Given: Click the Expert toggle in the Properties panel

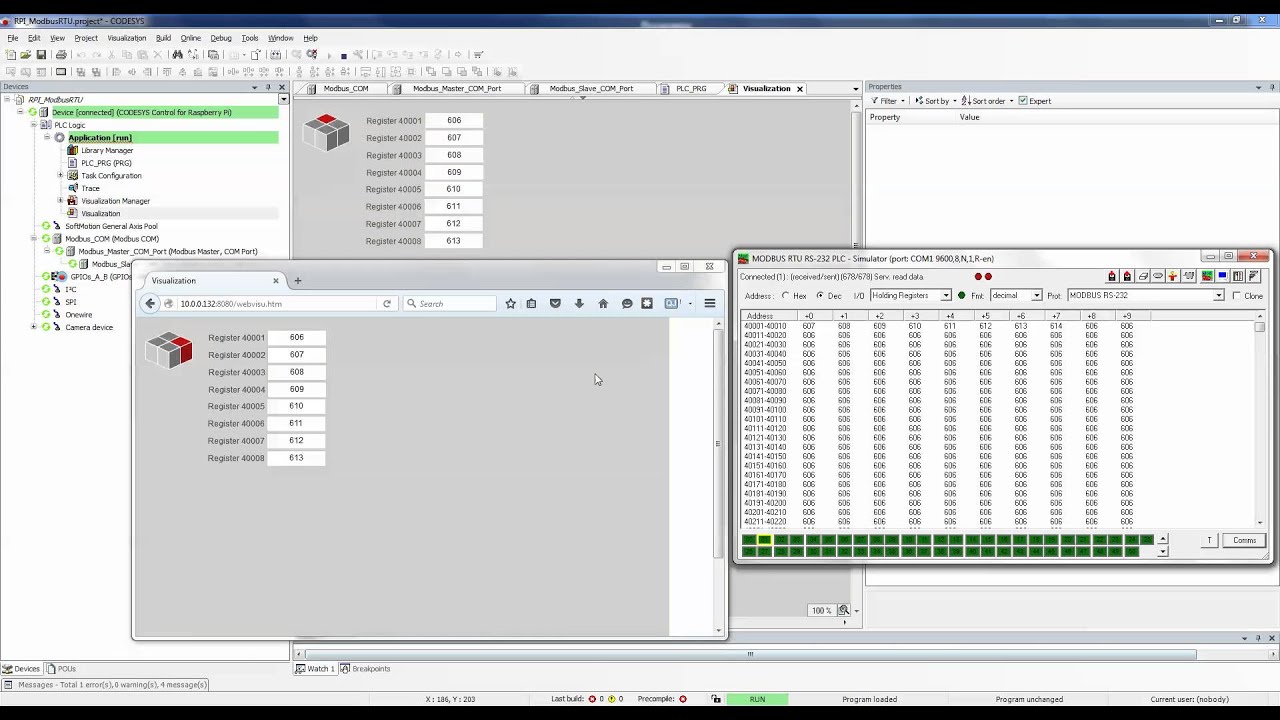Looking at the screenshot, I should click(x=1035, y=101).
